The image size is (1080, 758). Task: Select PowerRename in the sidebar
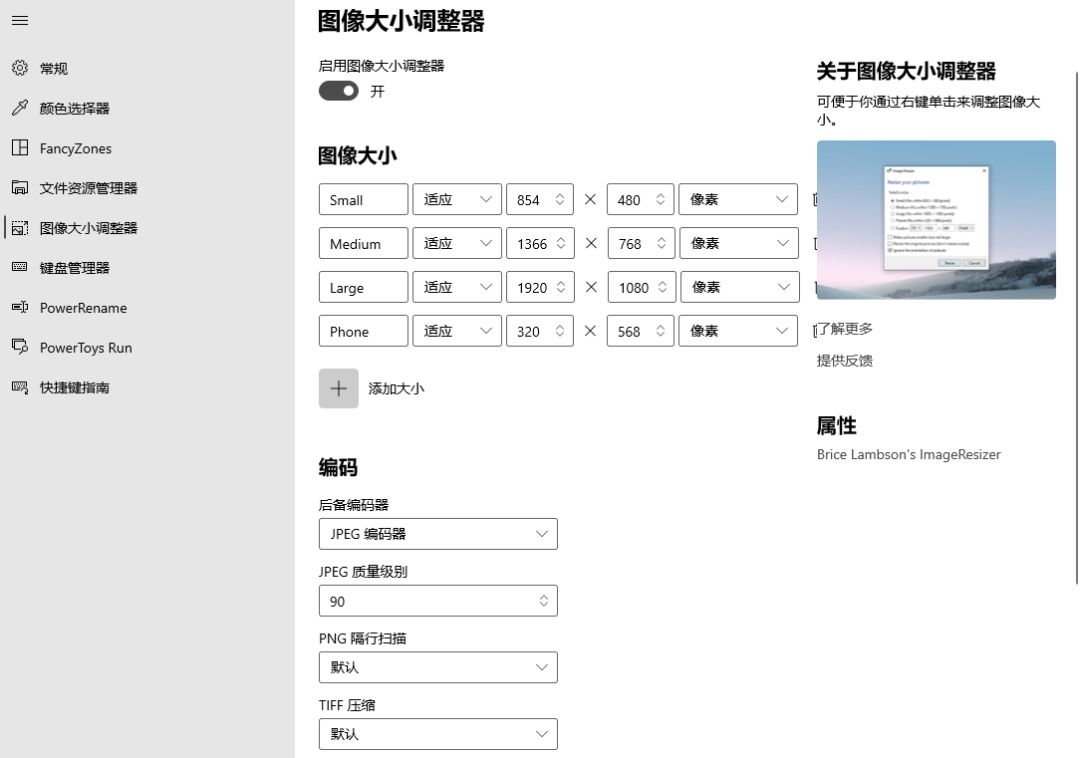pyautogui.click(x=86, y=308)
